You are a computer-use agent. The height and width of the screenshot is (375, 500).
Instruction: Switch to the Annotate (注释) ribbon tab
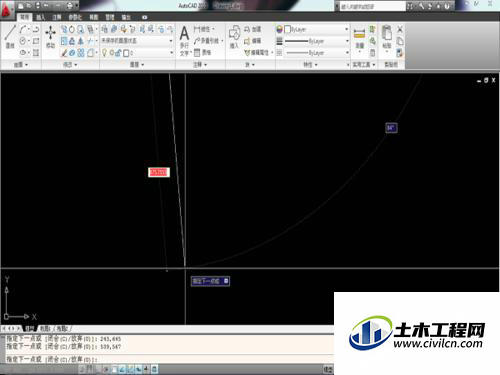57,17
